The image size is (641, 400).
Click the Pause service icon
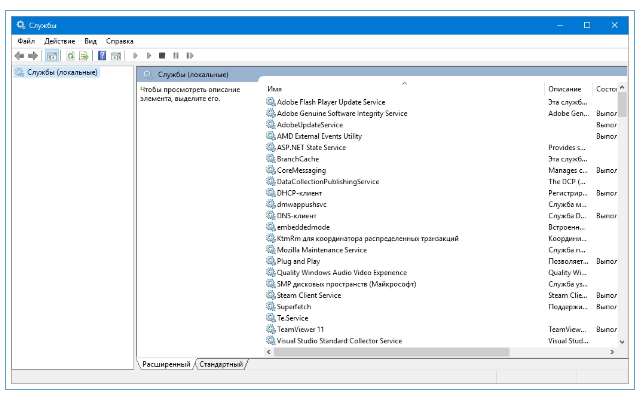(176, 56)
